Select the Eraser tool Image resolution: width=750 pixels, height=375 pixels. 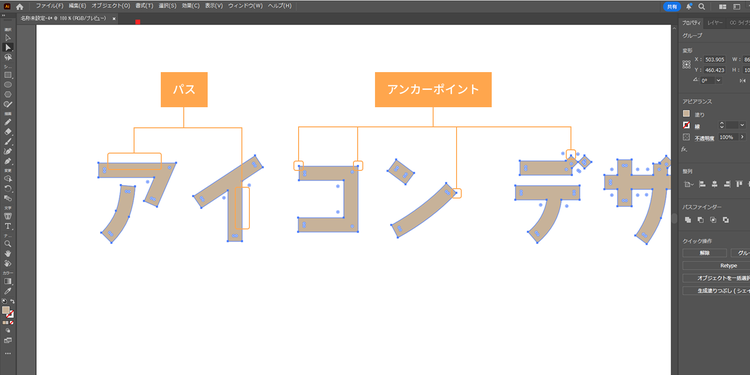point(8,132)
